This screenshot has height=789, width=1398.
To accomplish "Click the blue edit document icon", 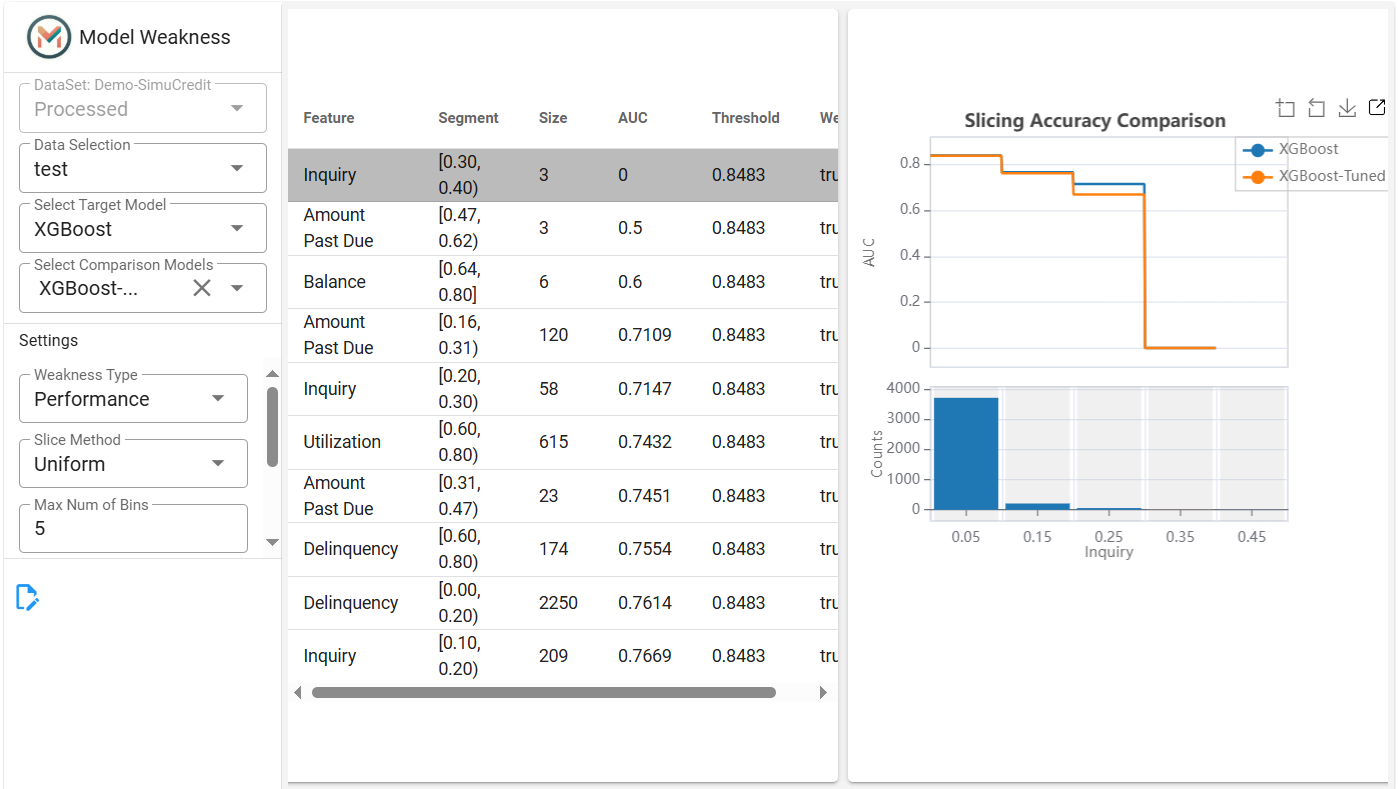I will 27,597.
